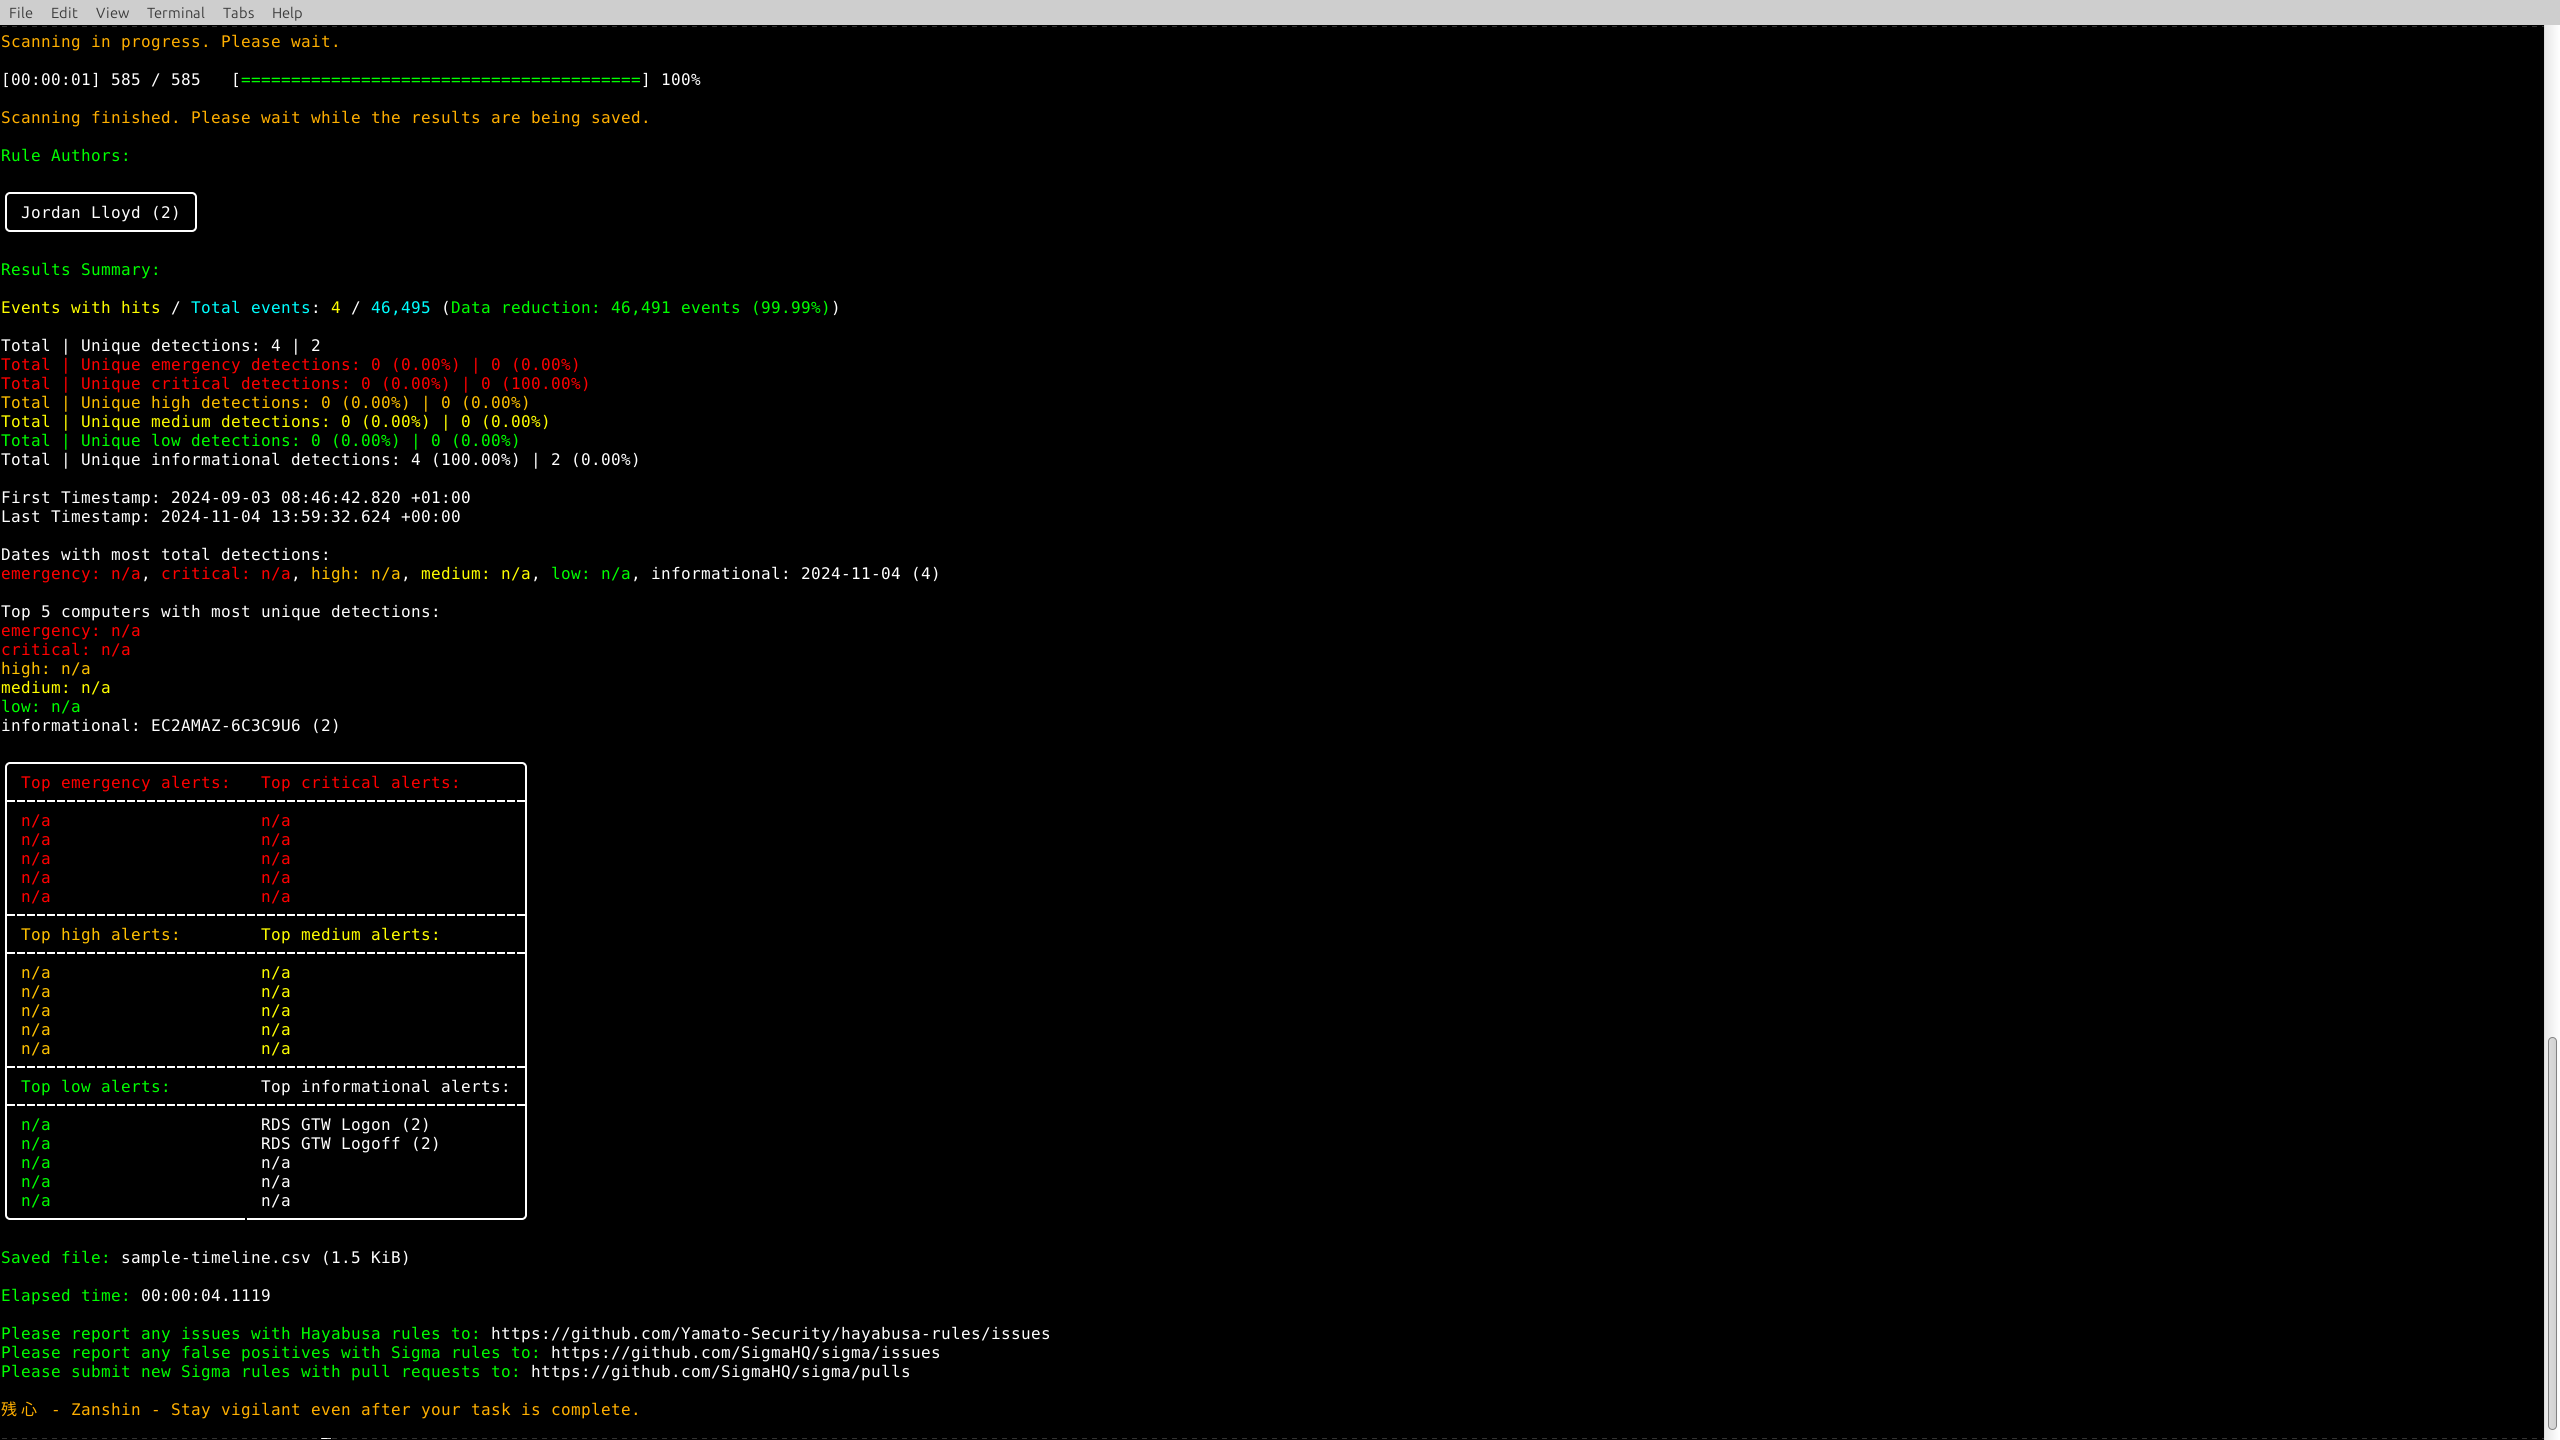Click the sample-timeline.csv filename text
Viewport: 2560px width, 1440px height.
click(215, 1258)
